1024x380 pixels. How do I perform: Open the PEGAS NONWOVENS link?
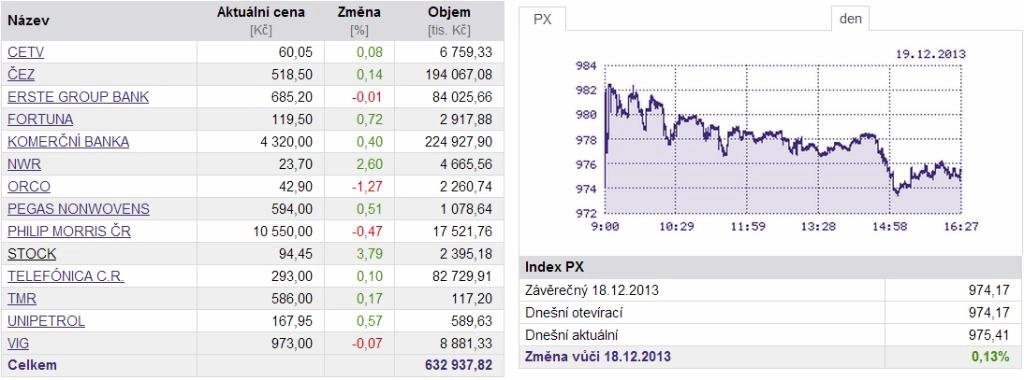(78, 209)
